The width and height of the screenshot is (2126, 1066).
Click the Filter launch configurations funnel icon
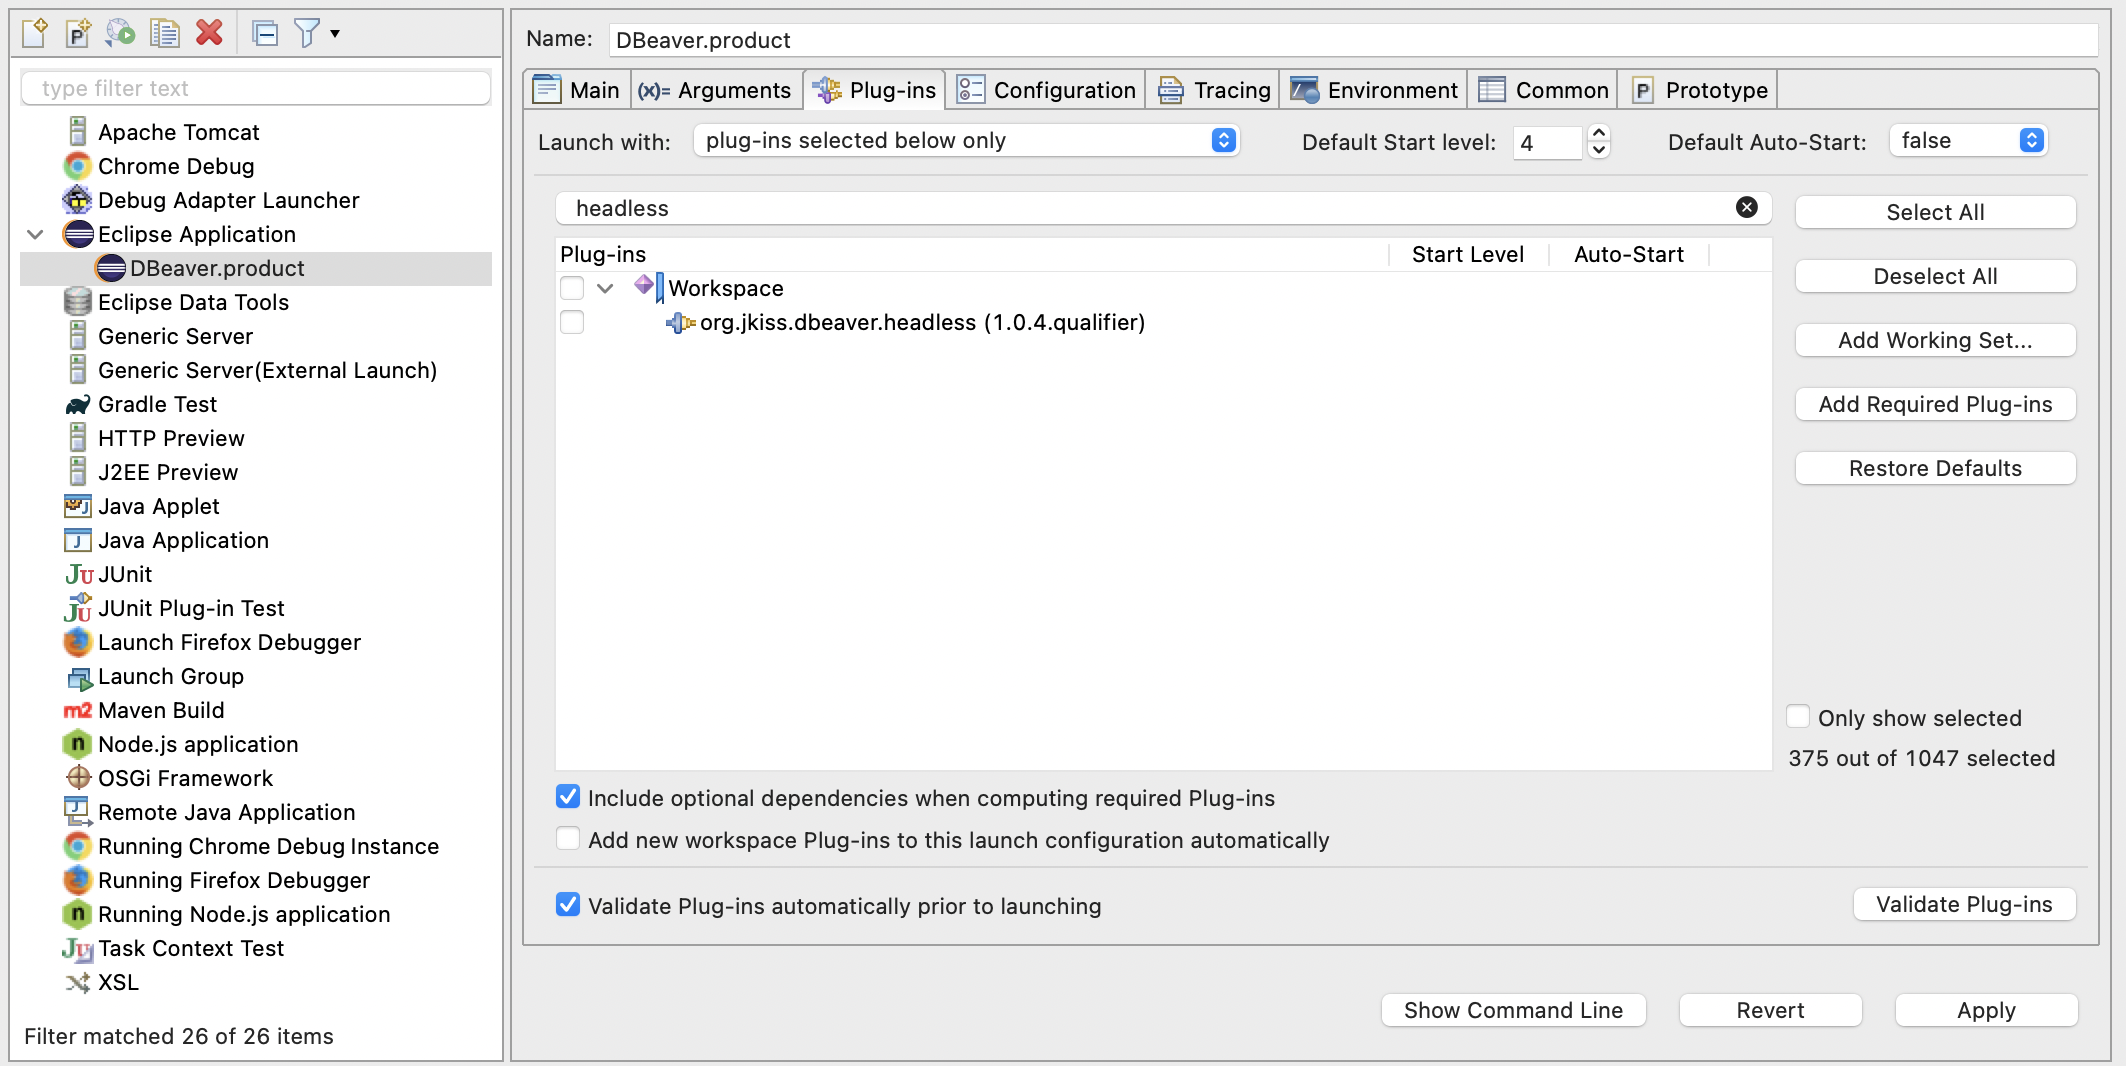[307, 34]
